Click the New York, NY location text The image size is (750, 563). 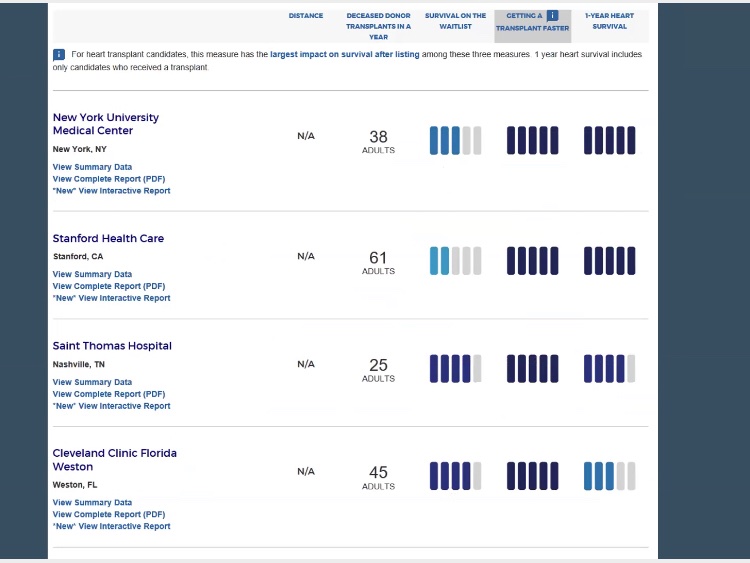(x=79, y=149)
